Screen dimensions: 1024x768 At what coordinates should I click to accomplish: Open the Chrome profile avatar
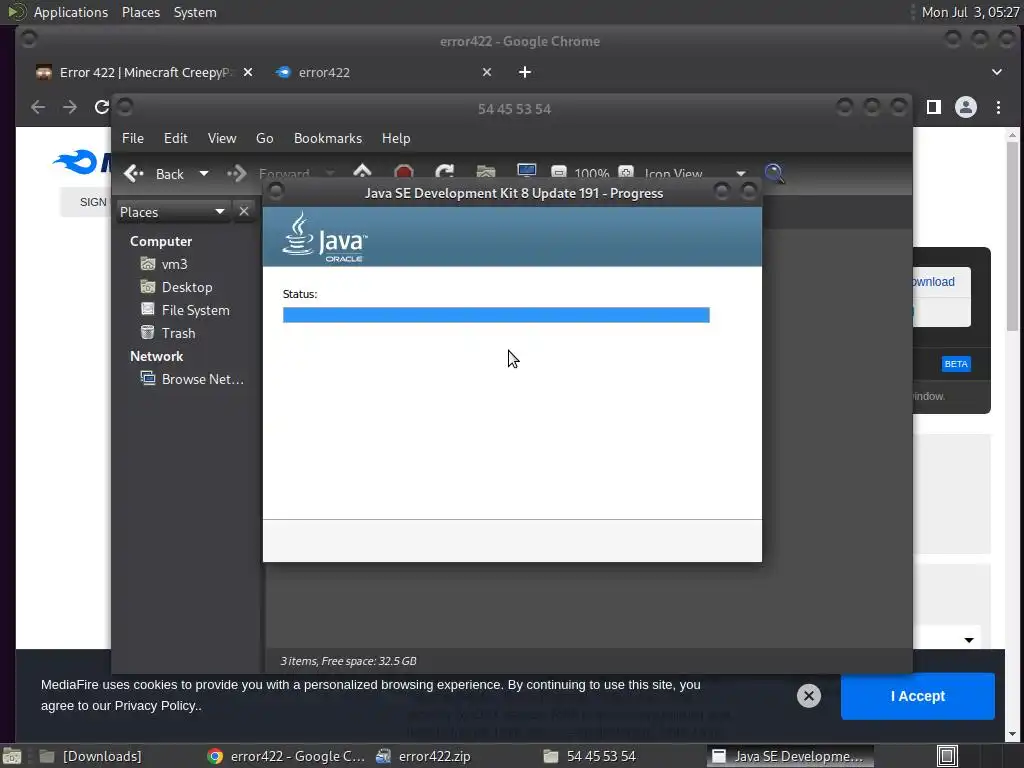coord(966,107)
